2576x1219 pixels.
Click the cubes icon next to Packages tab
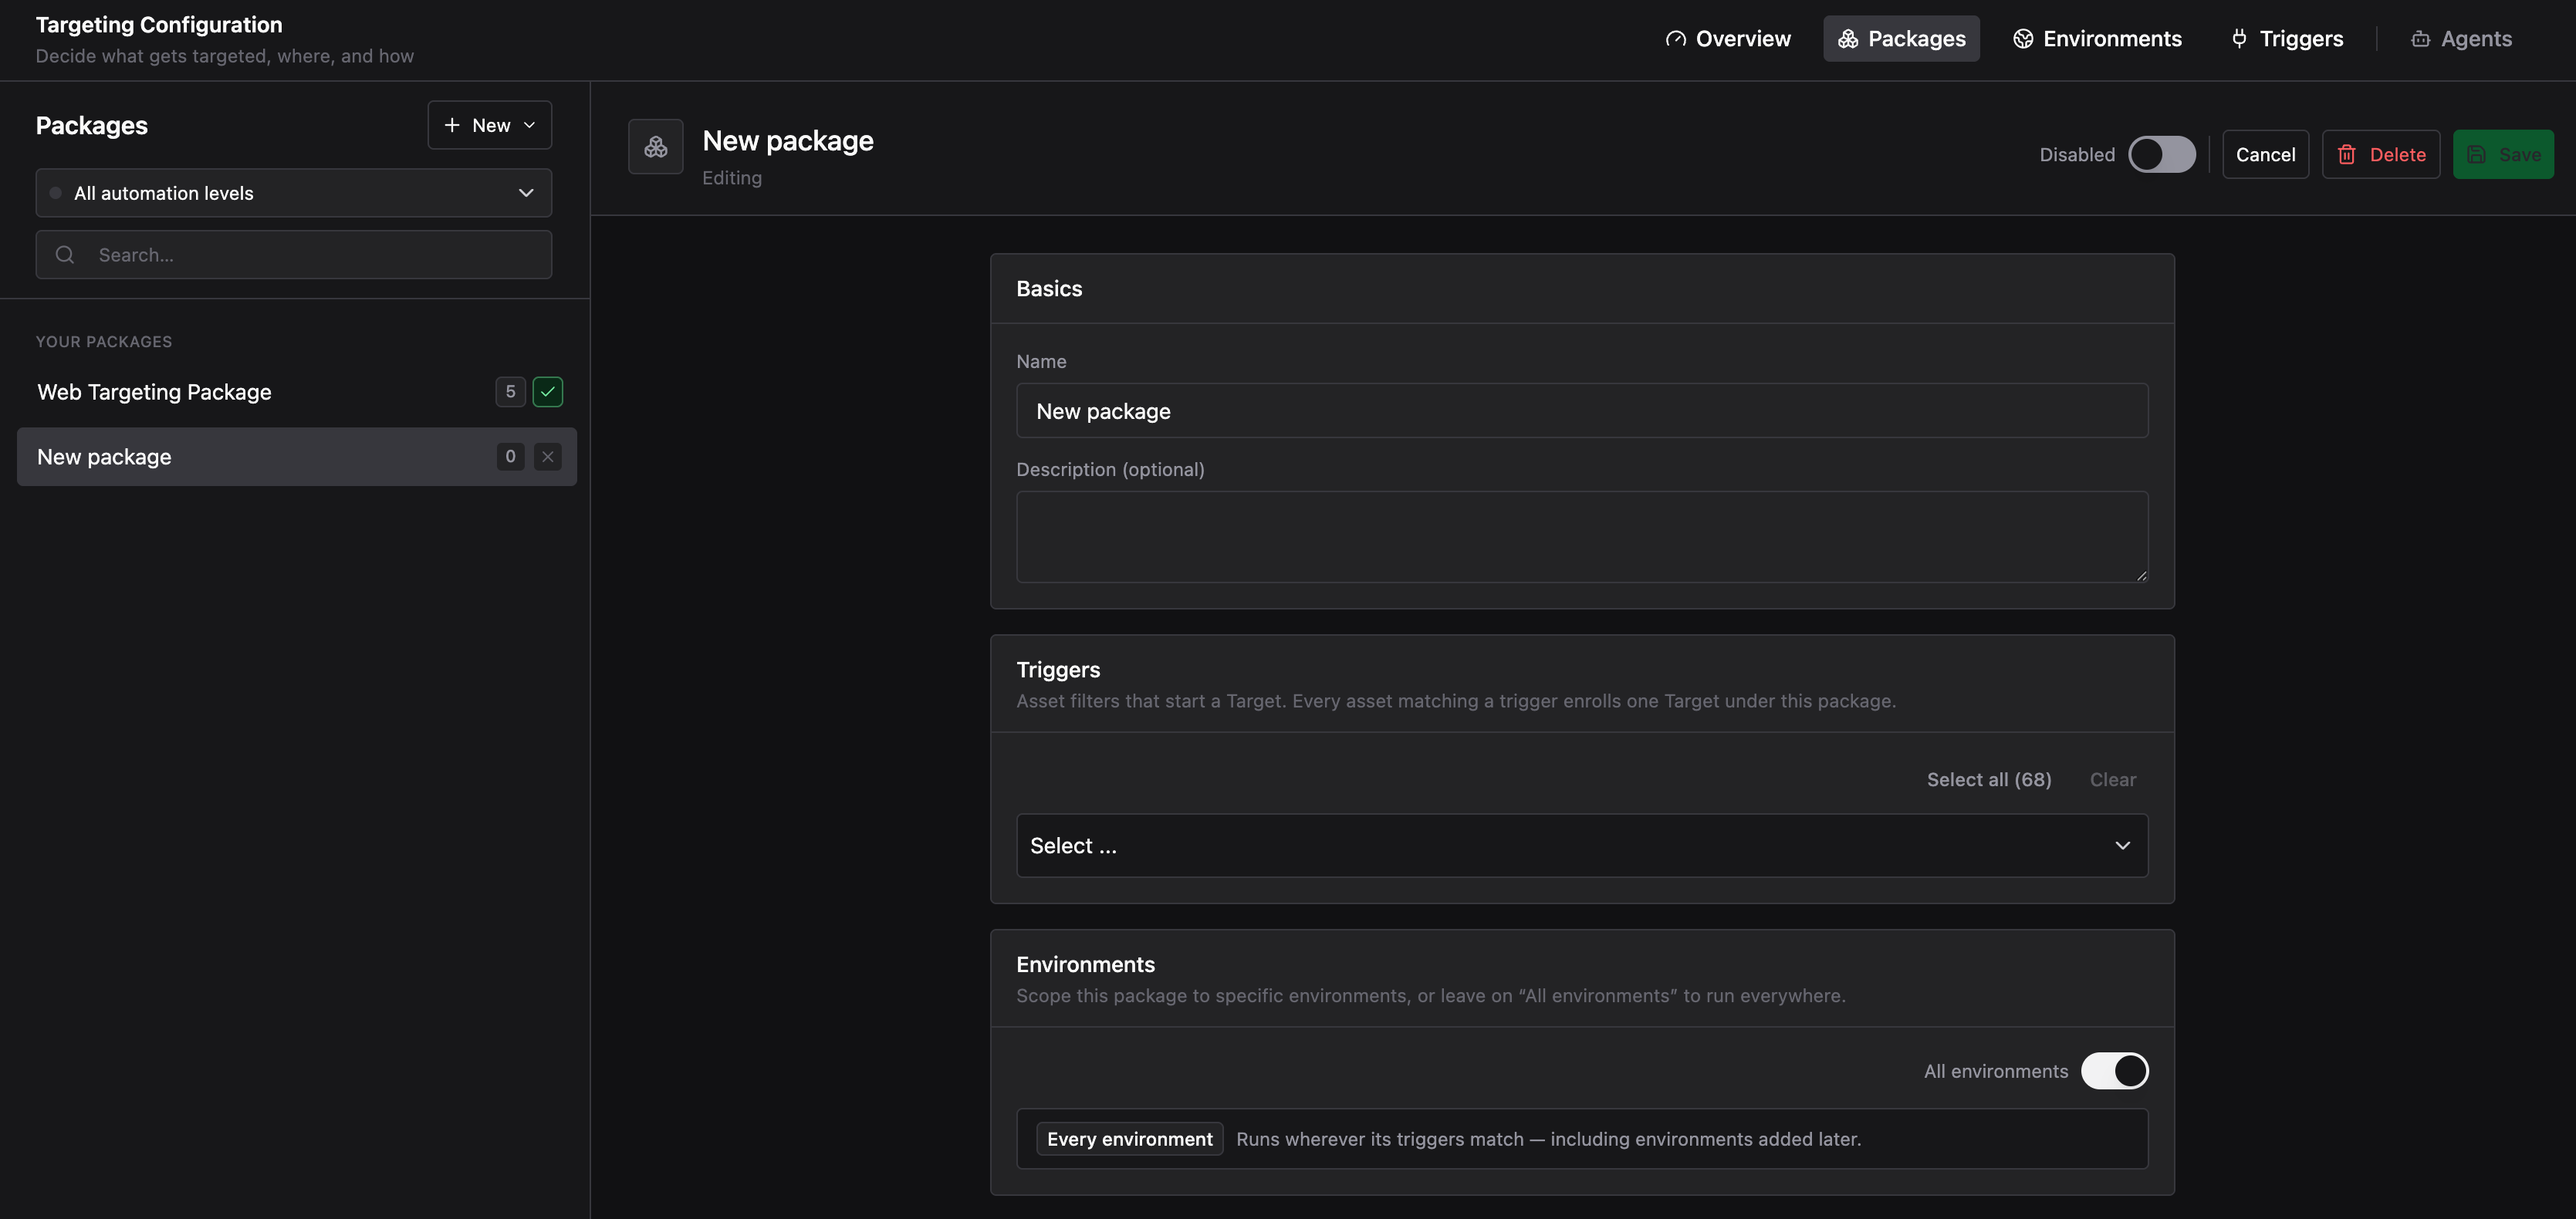tap(1848, 39)
